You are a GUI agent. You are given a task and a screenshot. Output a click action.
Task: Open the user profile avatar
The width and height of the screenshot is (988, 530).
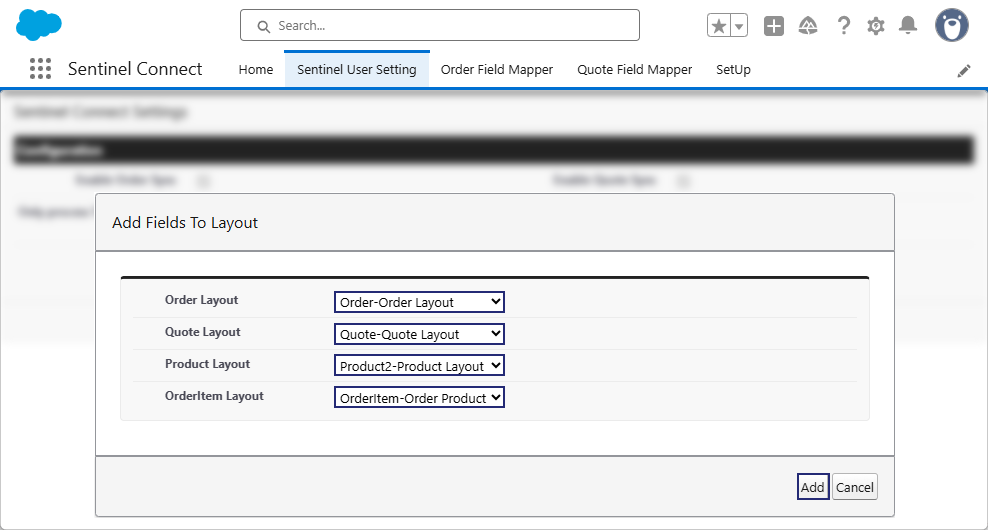[951, 26]
